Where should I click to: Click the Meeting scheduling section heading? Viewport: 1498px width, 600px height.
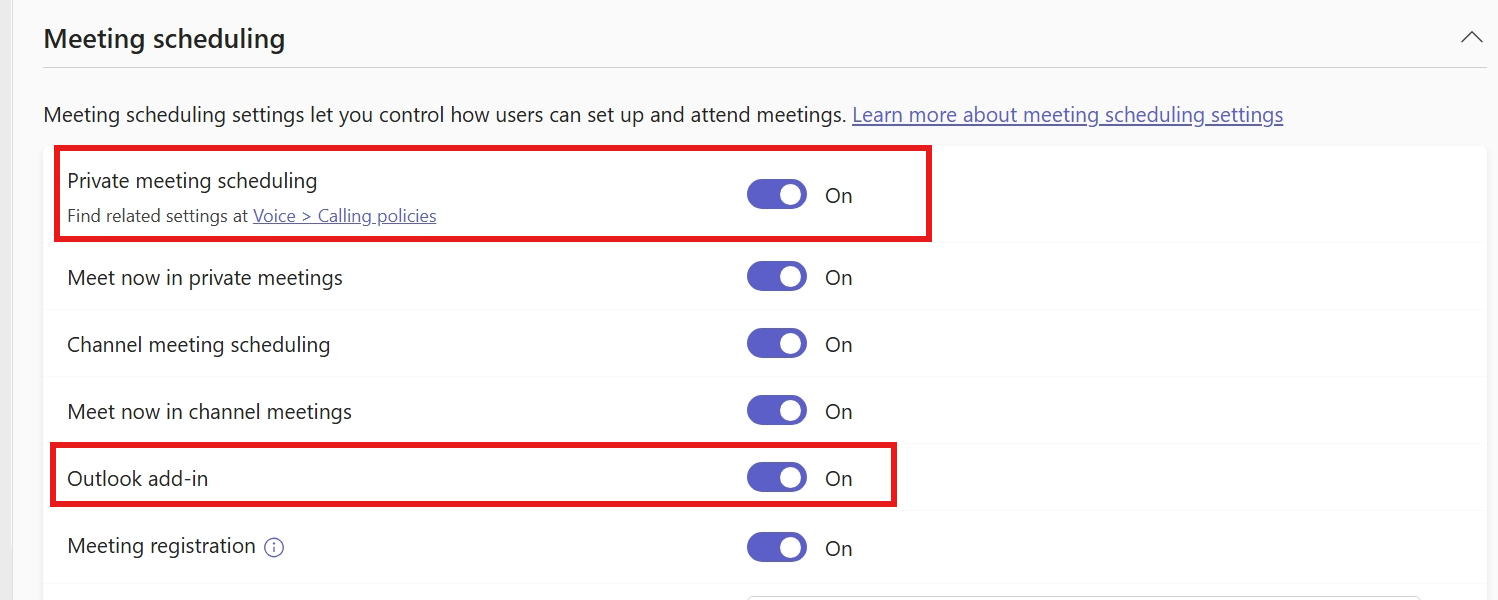click(165, 39)
